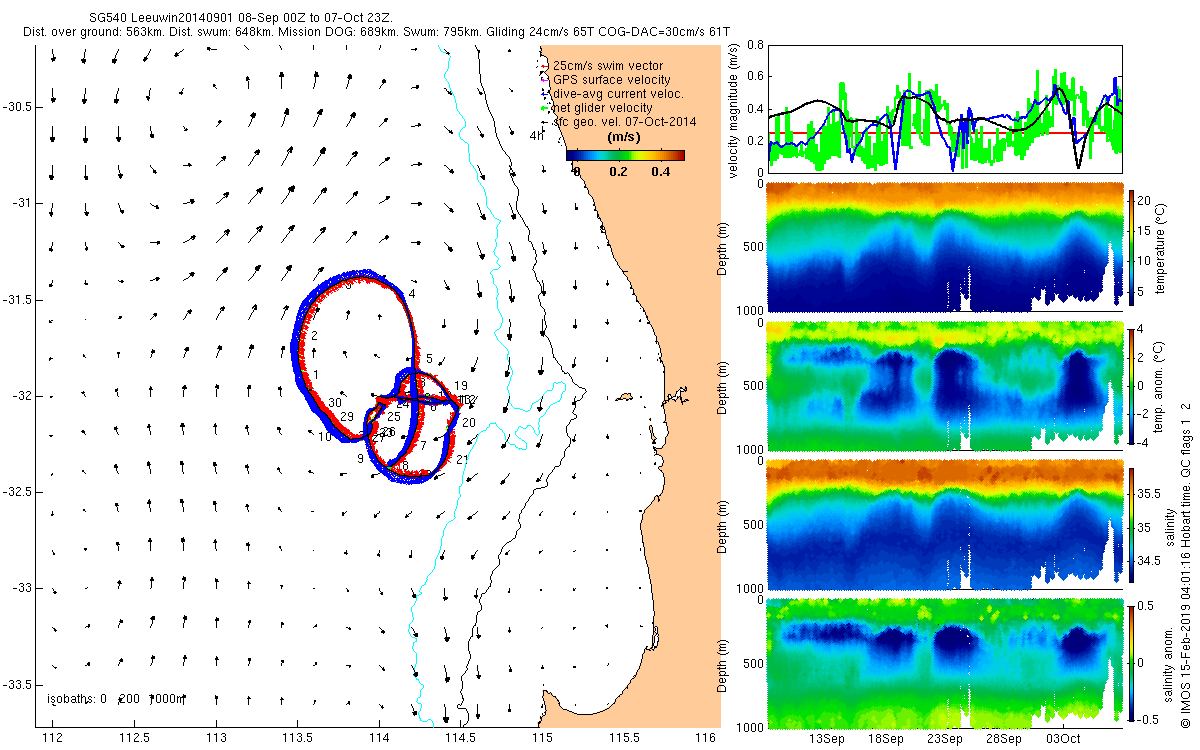Click the "velocity magnitude (m/s)" axis label
This screenshot has width=1200, height=750.
(x=735, y=110)
